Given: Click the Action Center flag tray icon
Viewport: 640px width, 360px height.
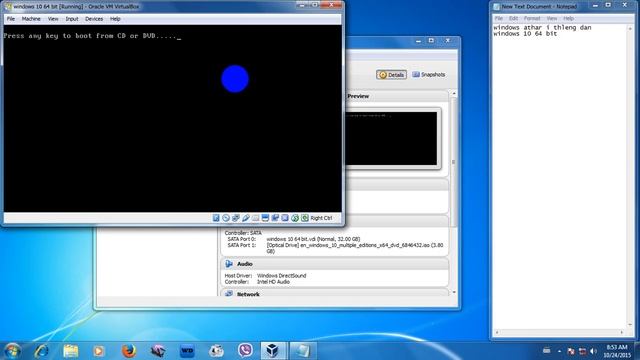Looking at the screenshot, I should (571, 351).
